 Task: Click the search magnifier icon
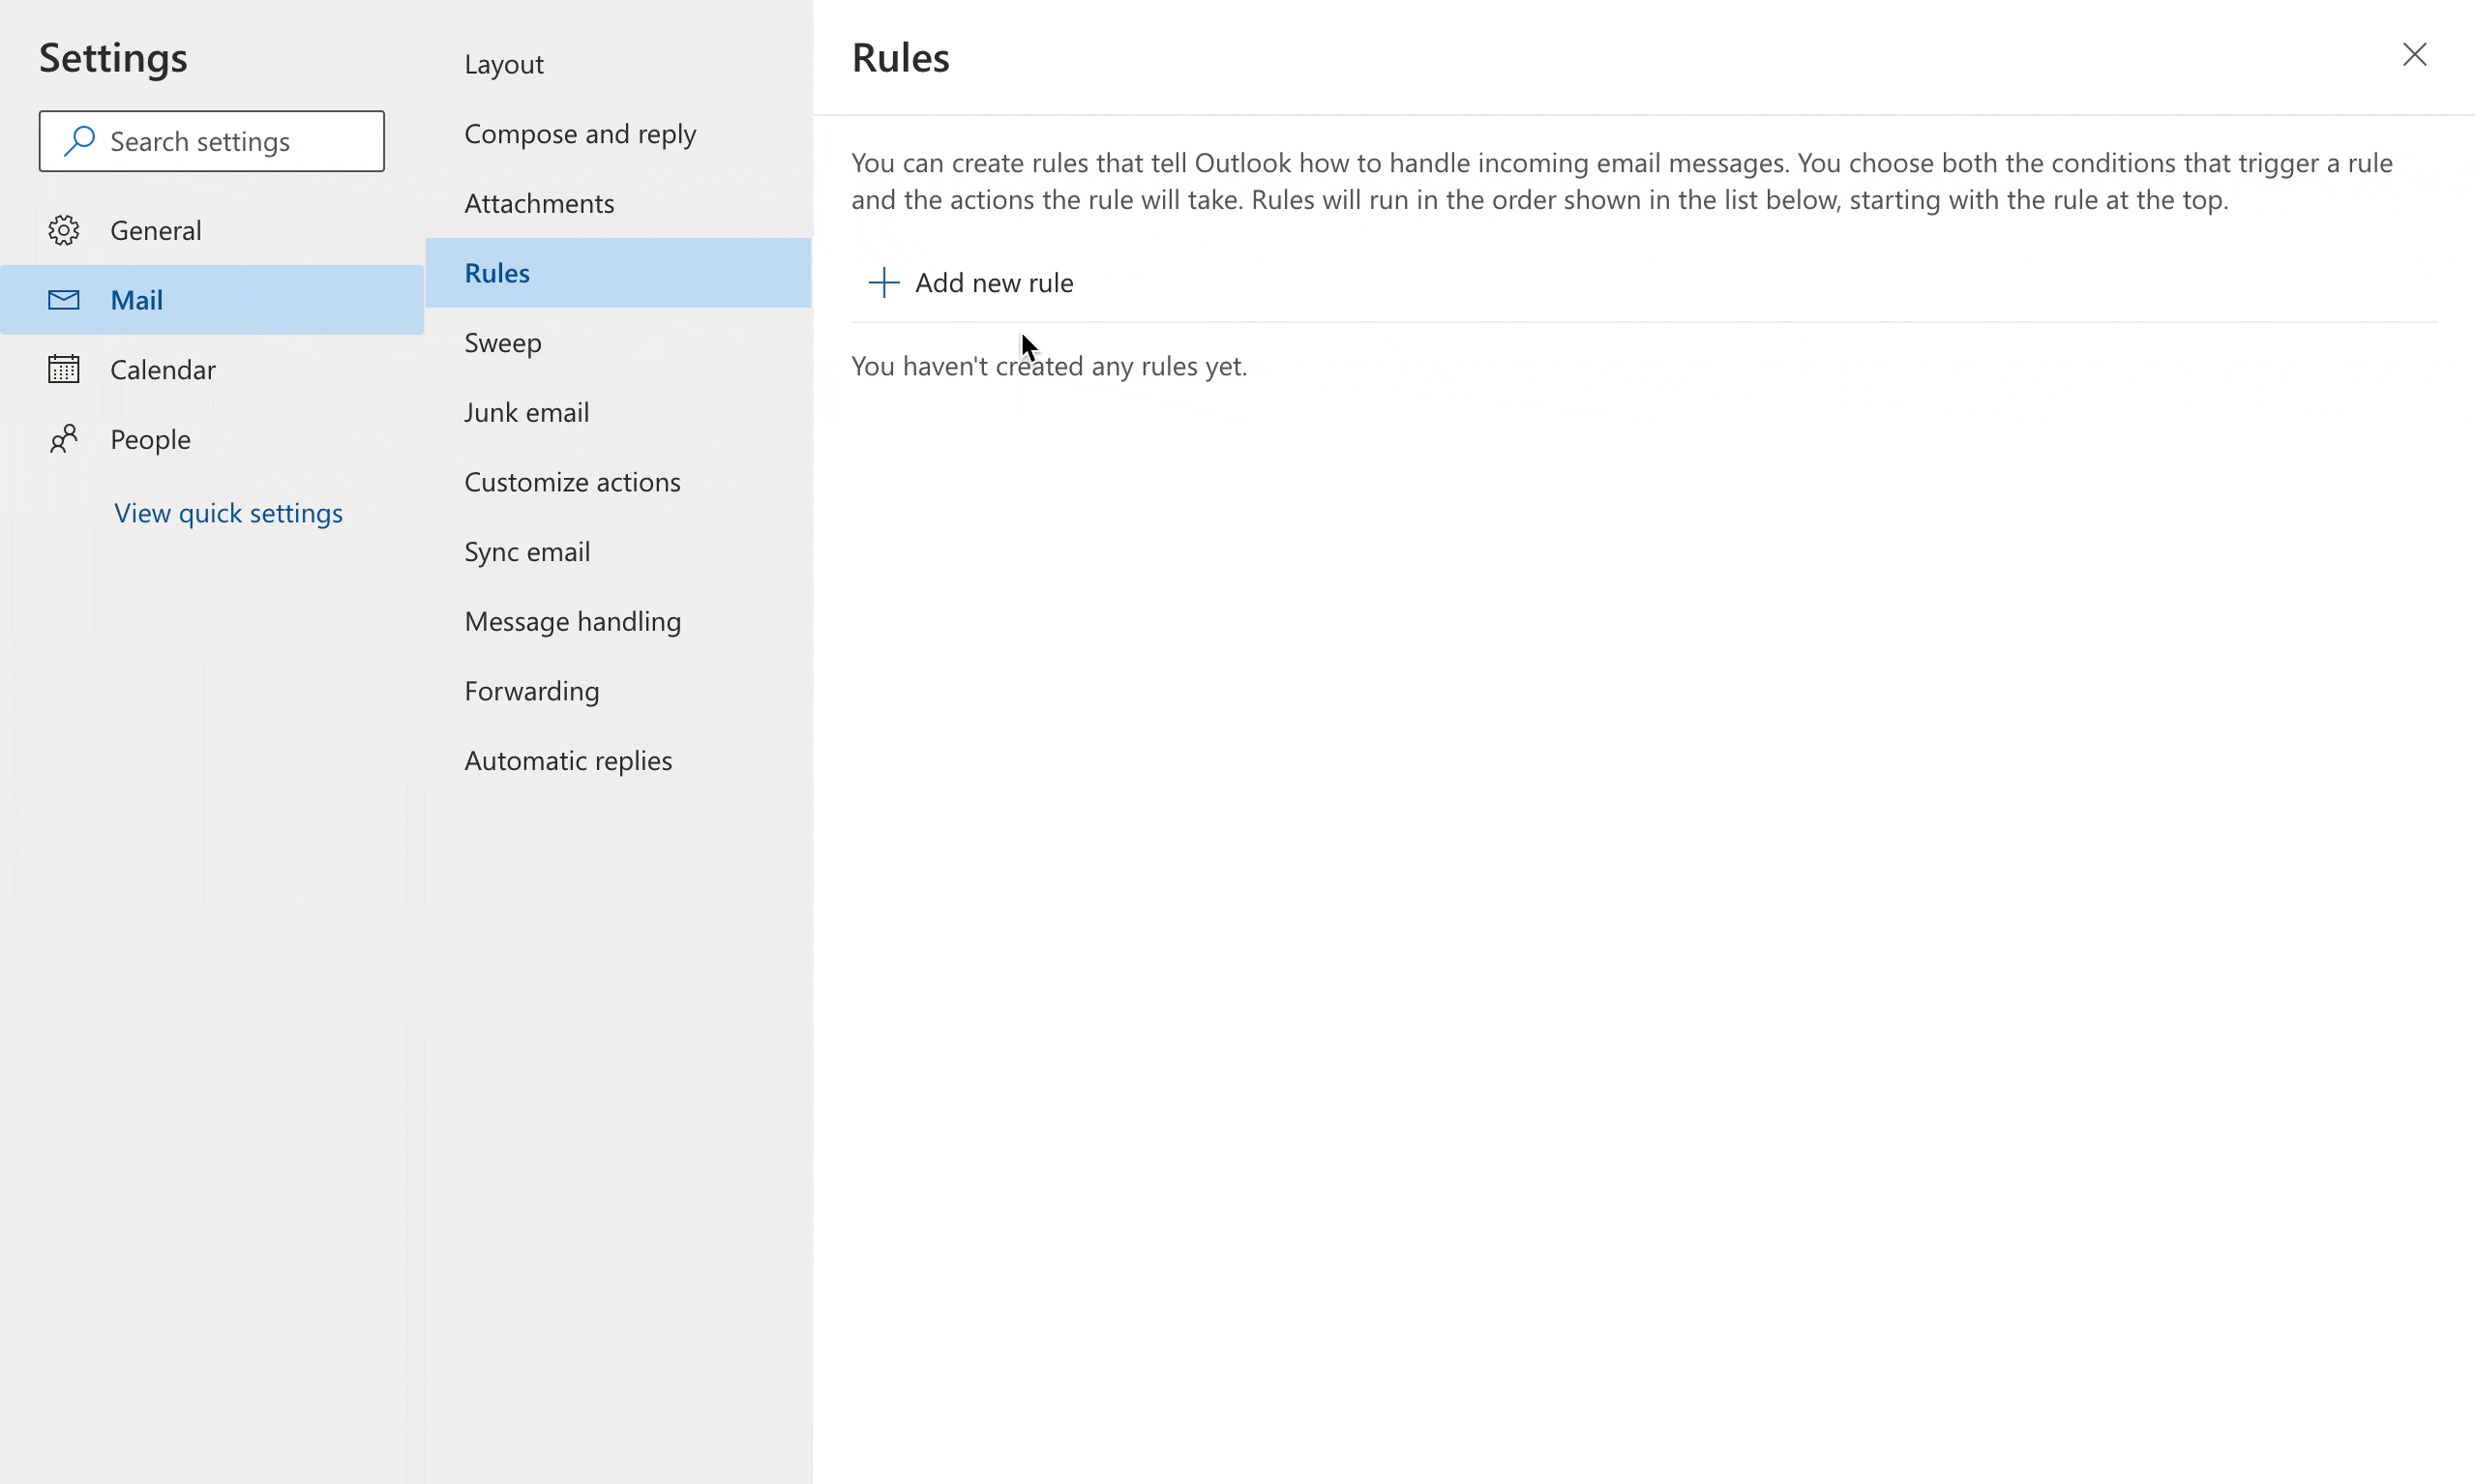(x=79, y=141)
